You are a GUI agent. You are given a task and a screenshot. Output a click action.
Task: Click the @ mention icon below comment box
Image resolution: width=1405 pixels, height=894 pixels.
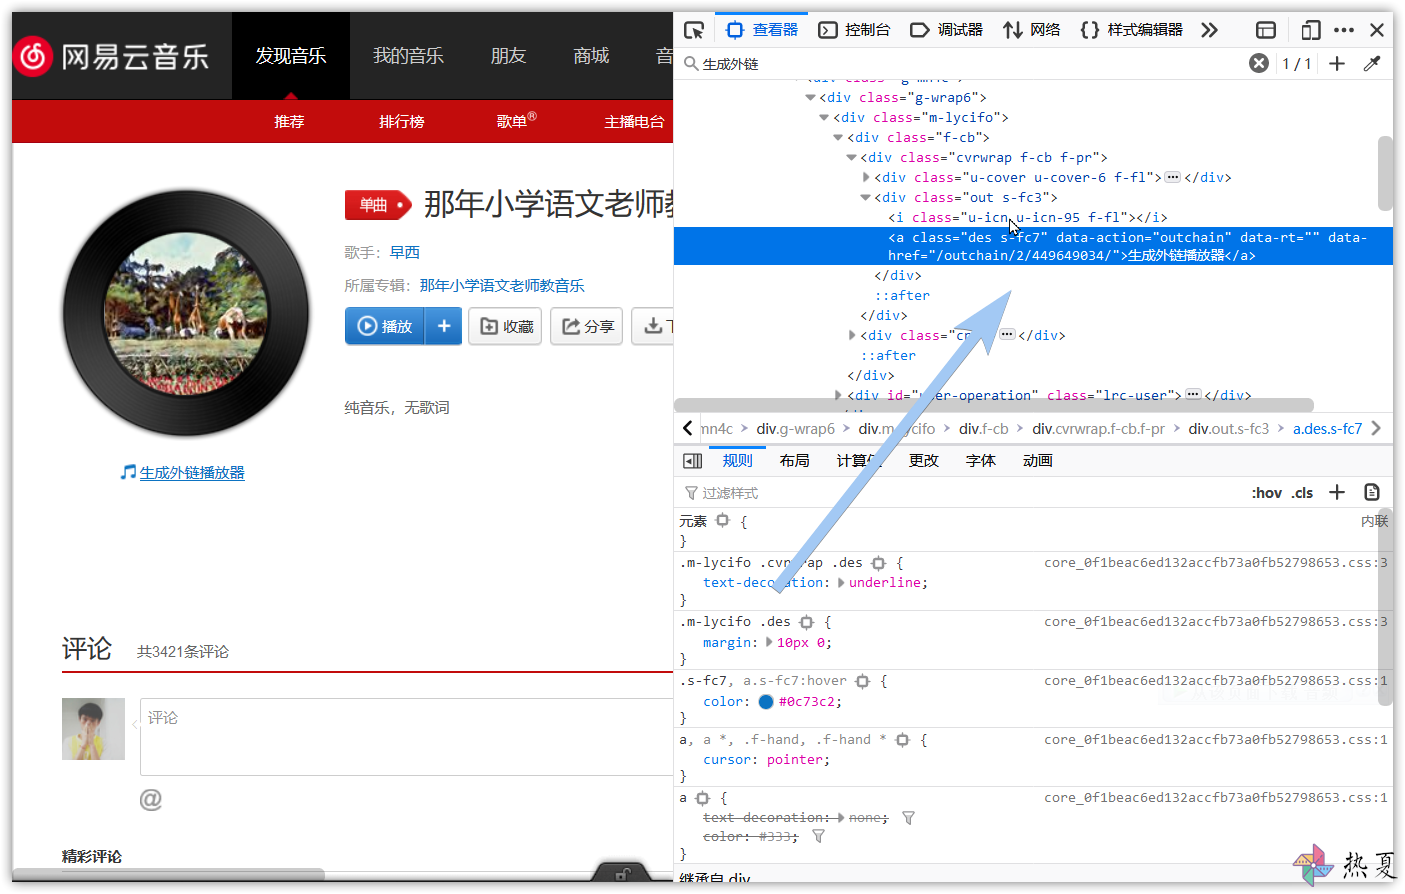click(151, 799)
